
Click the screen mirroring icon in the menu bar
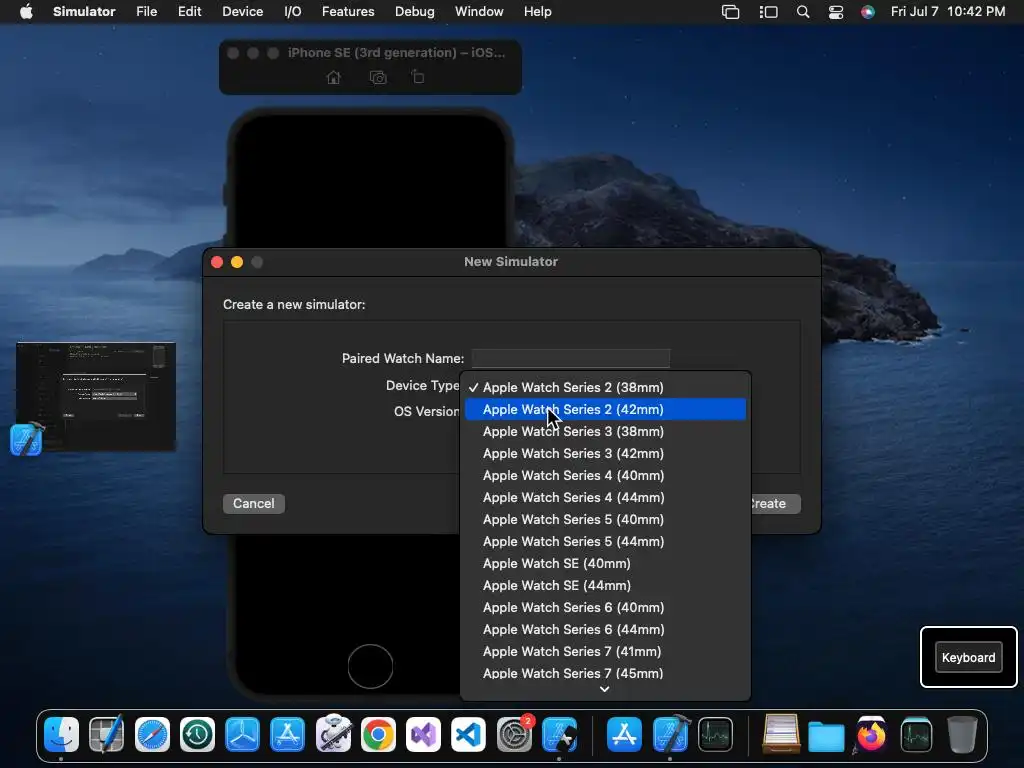pos(730,12)
